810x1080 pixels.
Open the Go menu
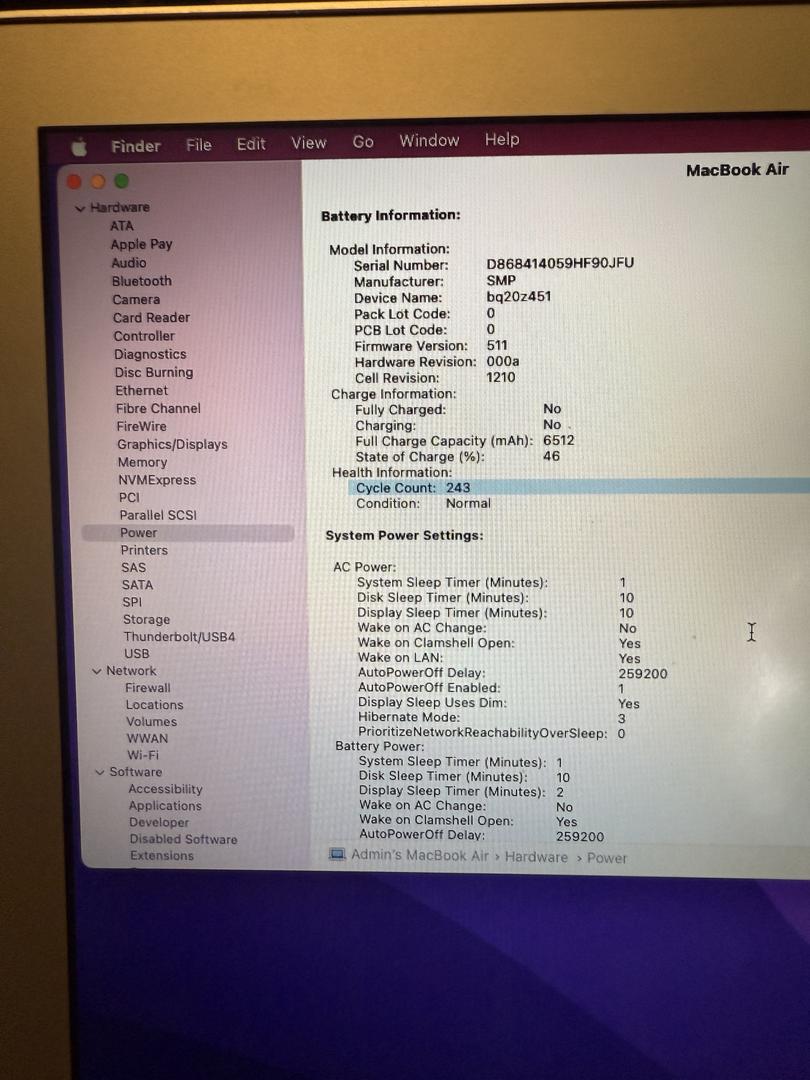coord(363,142)
